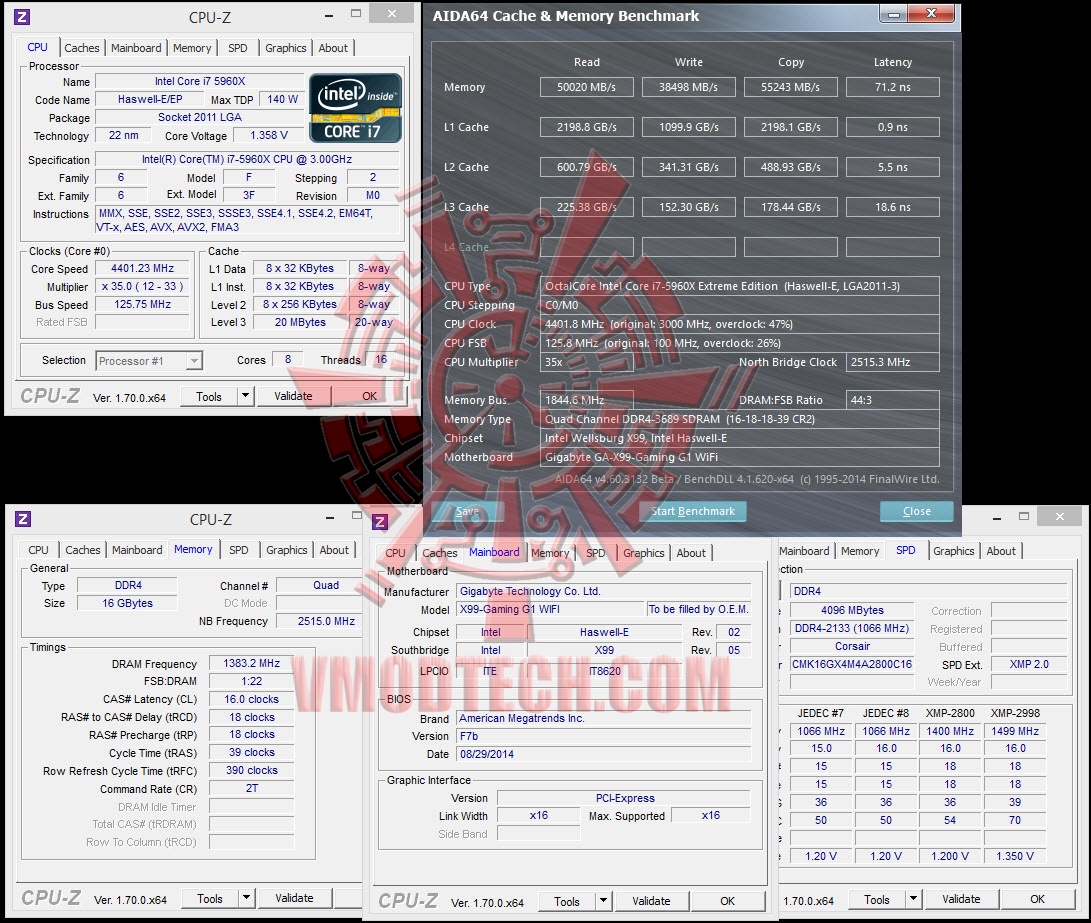Click Validate in the CPU-Z SPD window

click(961, 899)
